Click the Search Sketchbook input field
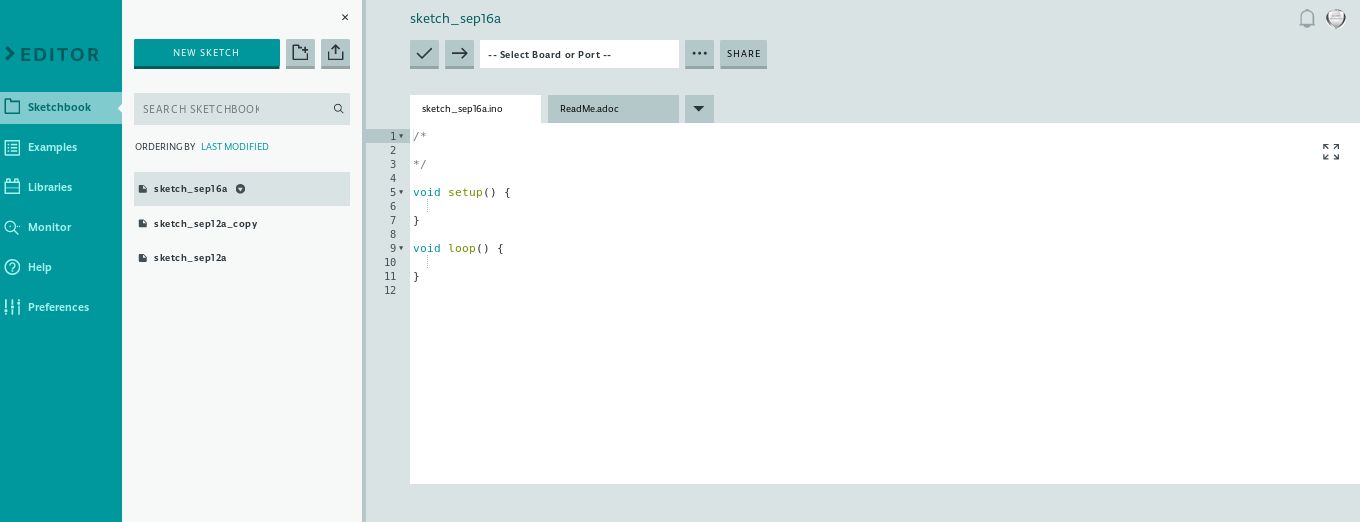This screenshot has height=522, width=1360. coord(230,109)
